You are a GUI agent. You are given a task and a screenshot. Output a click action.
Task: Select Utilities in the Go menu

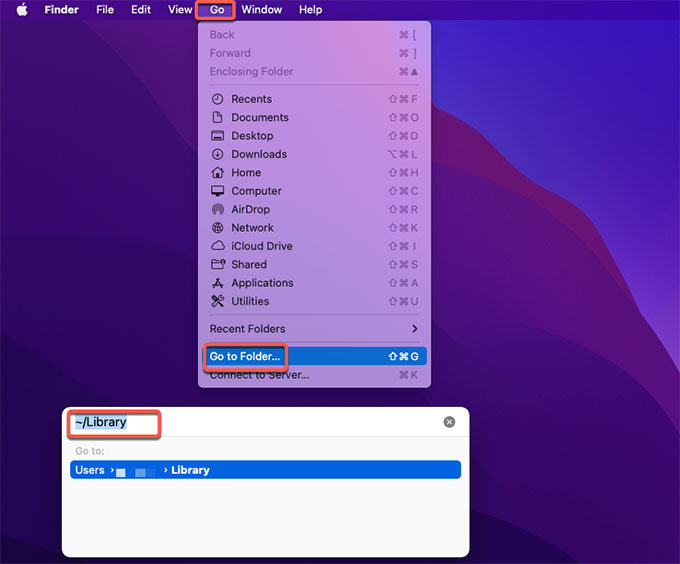(x=250, y=301)
